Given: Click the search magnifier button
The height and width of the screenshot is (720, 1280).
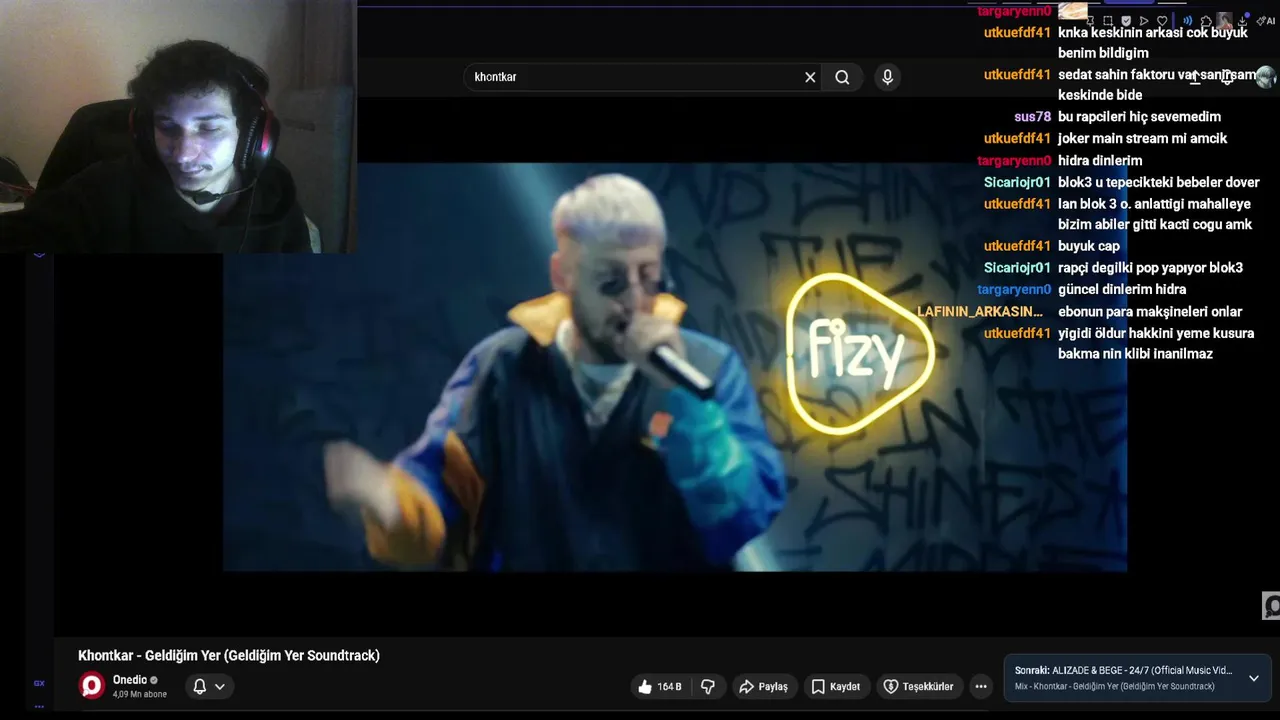Looking at the screenshot, I should pos(842,77).
